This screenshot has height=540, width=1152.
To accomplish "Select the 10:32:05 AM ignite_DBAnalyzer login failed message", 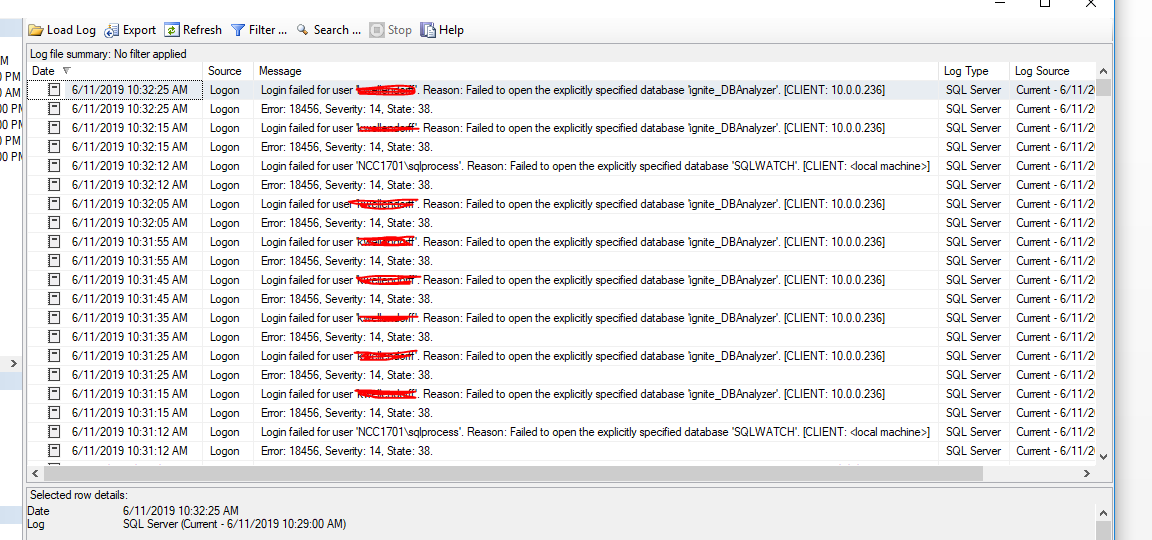I will pyautogui.click(x=572, y=204).
